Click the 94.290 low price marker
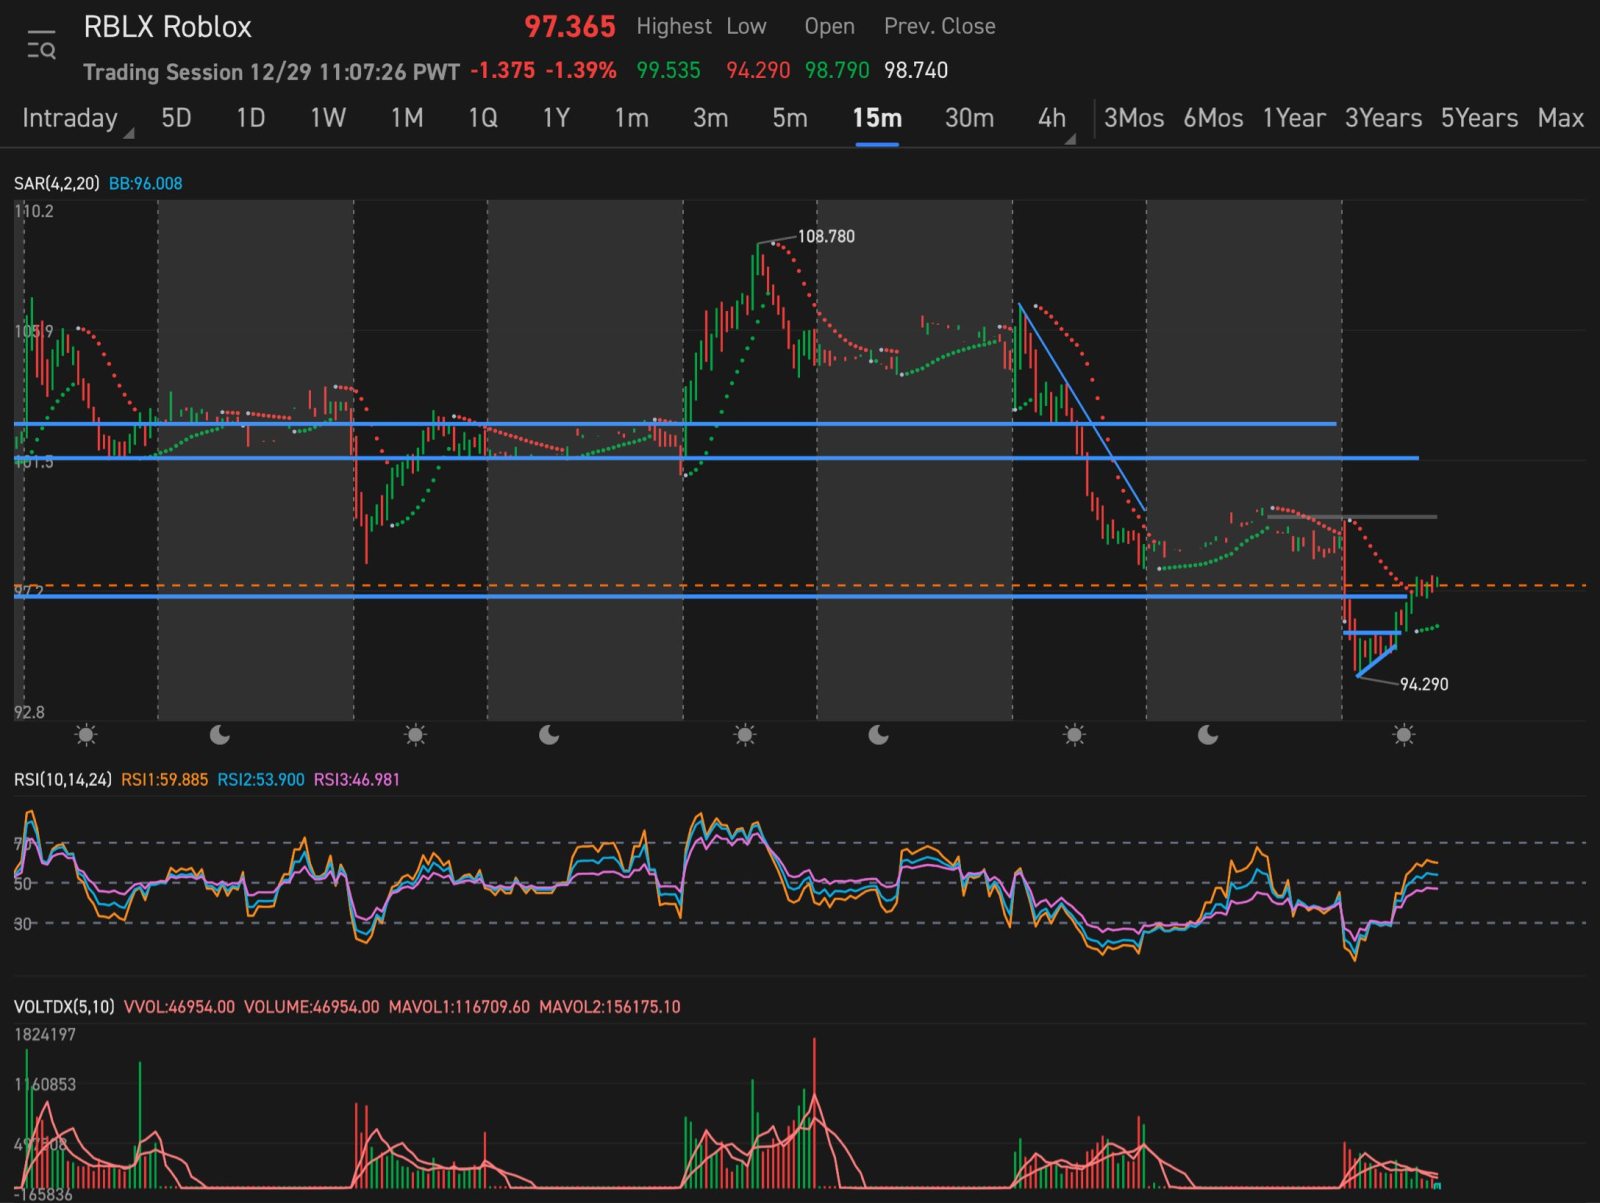1600x1203 pixels. tap(1424, 684)
